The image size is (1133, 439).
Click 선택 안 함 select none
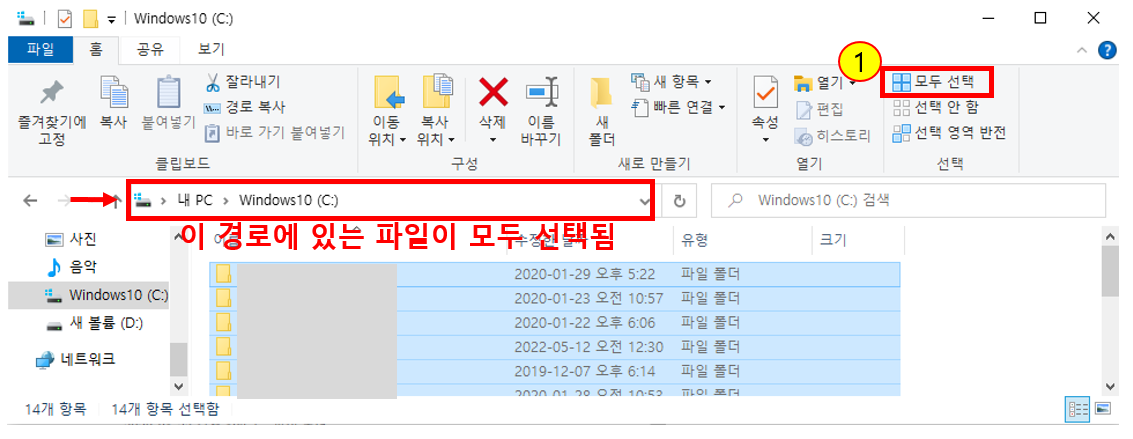point(936,108)
